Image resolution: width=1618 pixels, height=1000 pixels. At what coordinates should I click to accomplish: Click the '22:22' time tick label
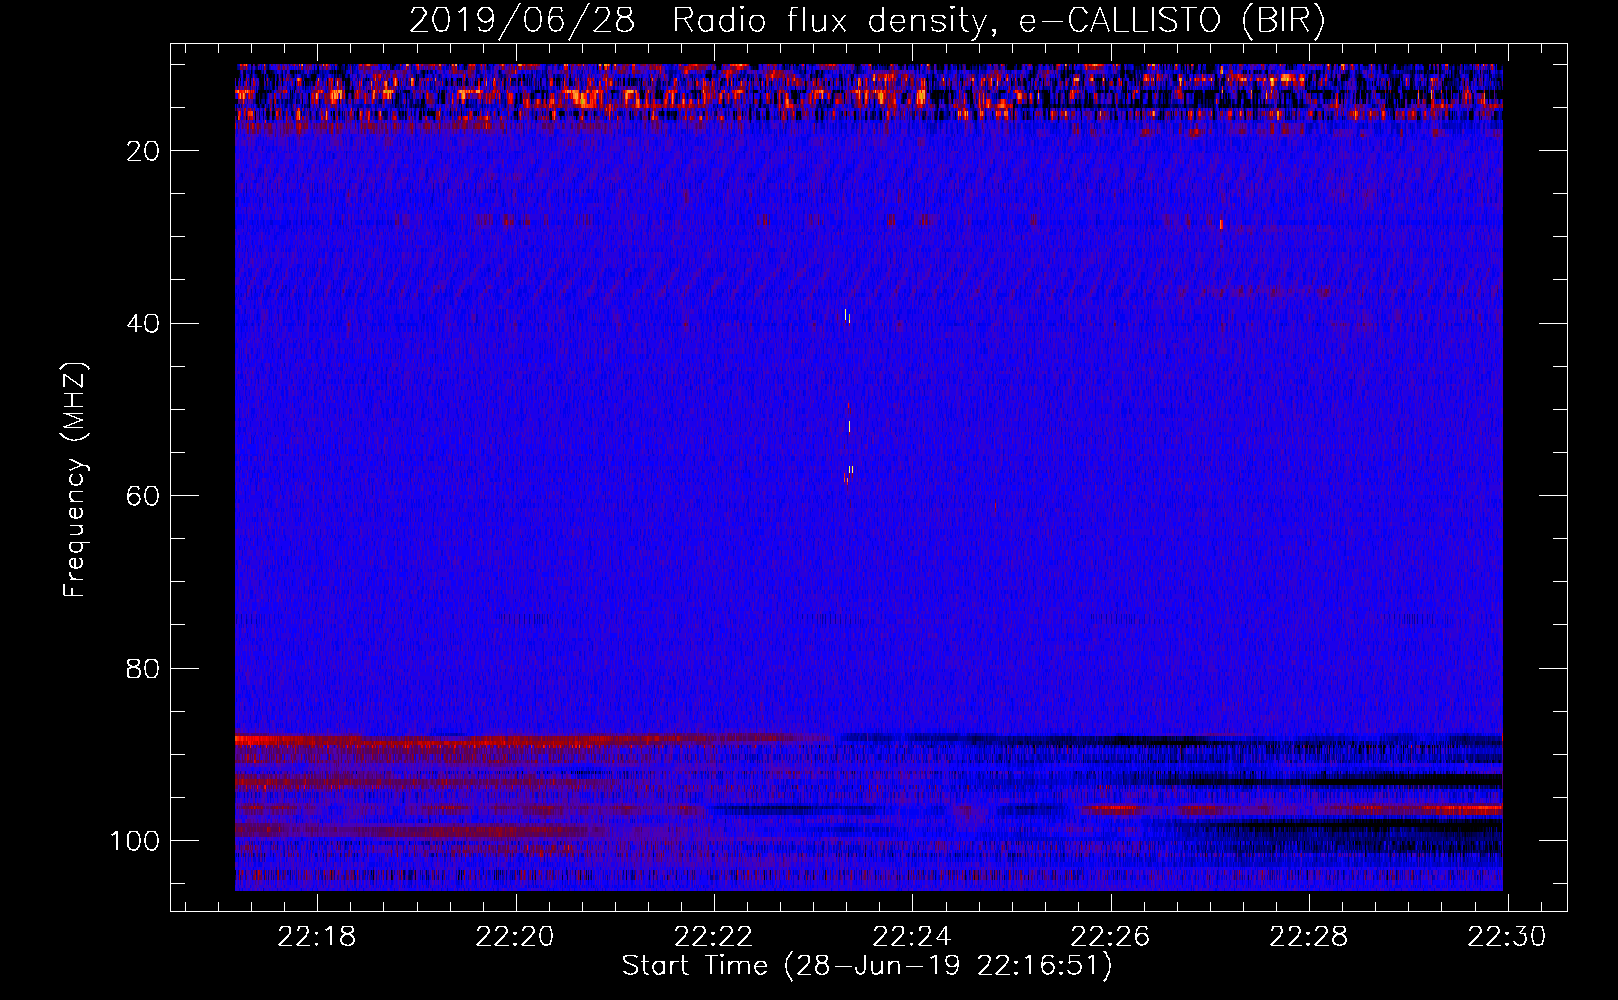[713, 937]
